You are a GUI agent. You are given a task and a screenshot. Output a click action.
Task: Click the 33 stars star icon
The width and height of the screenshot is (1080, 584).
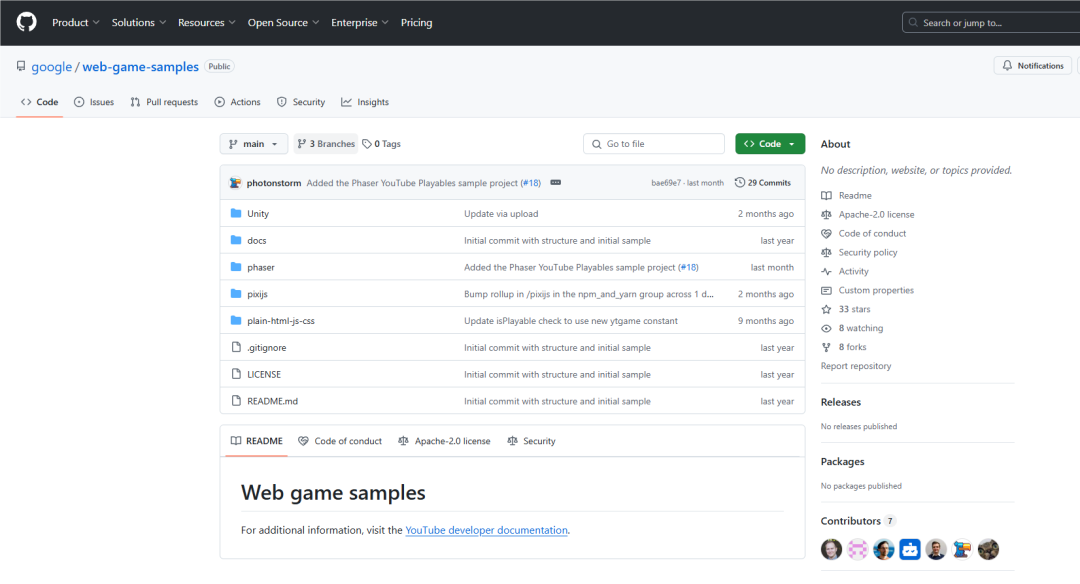tap(827, 309)
